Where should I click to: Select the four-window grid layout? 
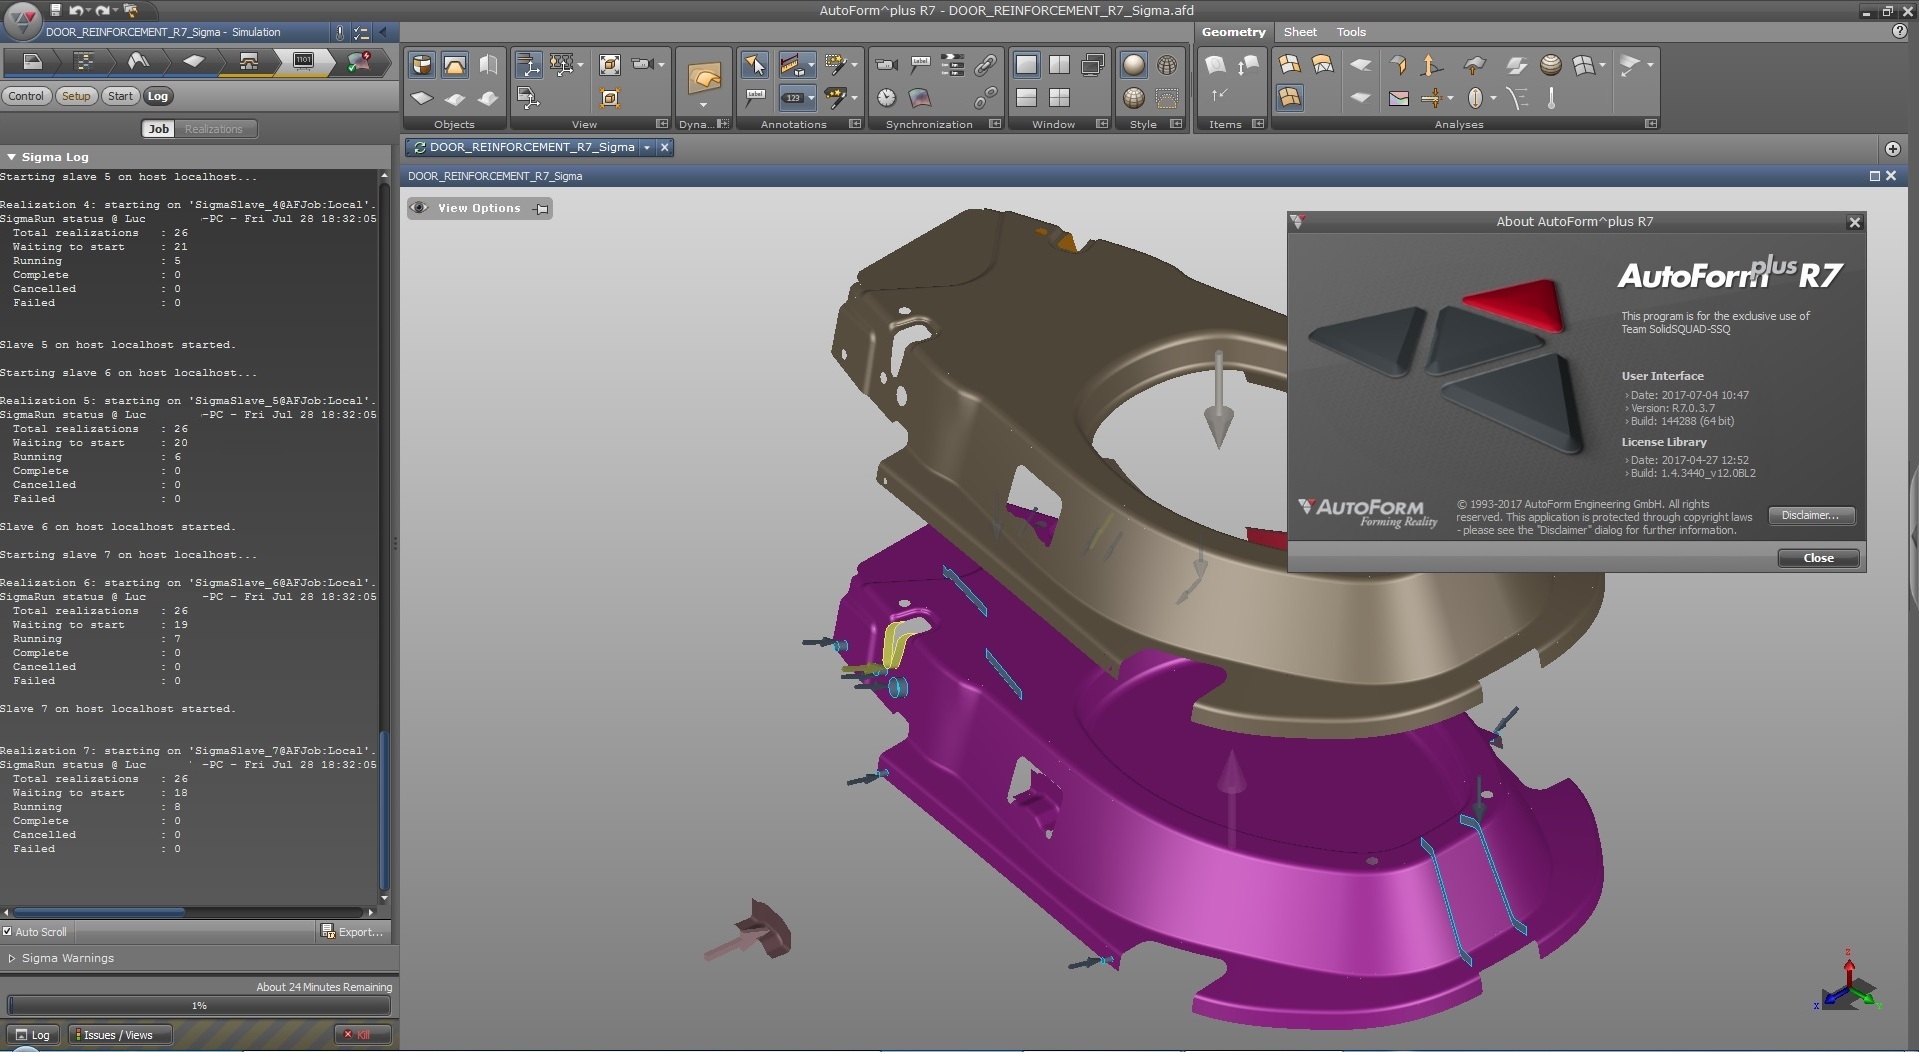coord(1059,98)
